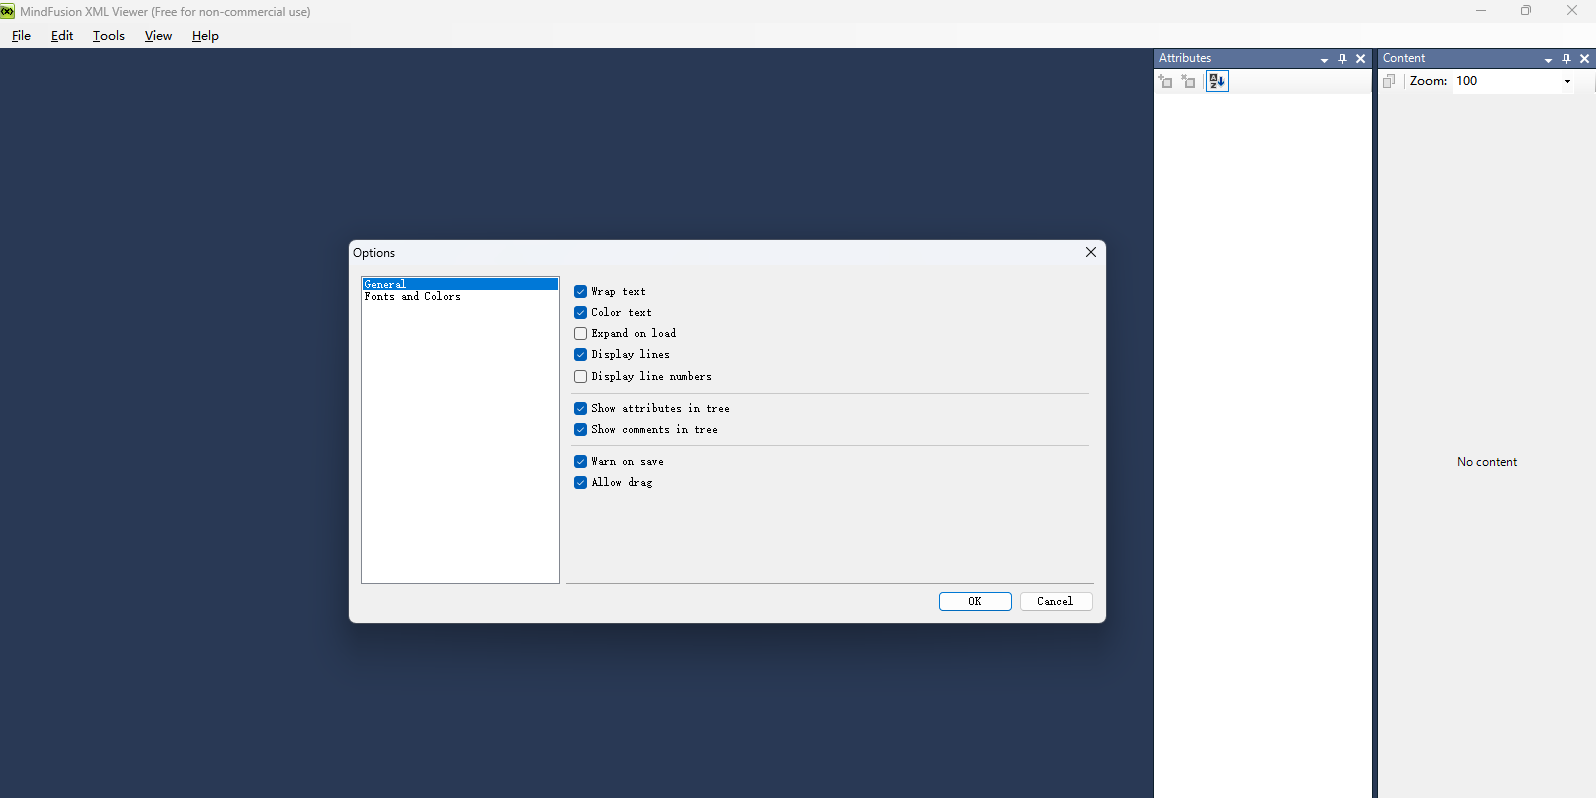Close the Options dialog with X

[x=1091, y=252]
